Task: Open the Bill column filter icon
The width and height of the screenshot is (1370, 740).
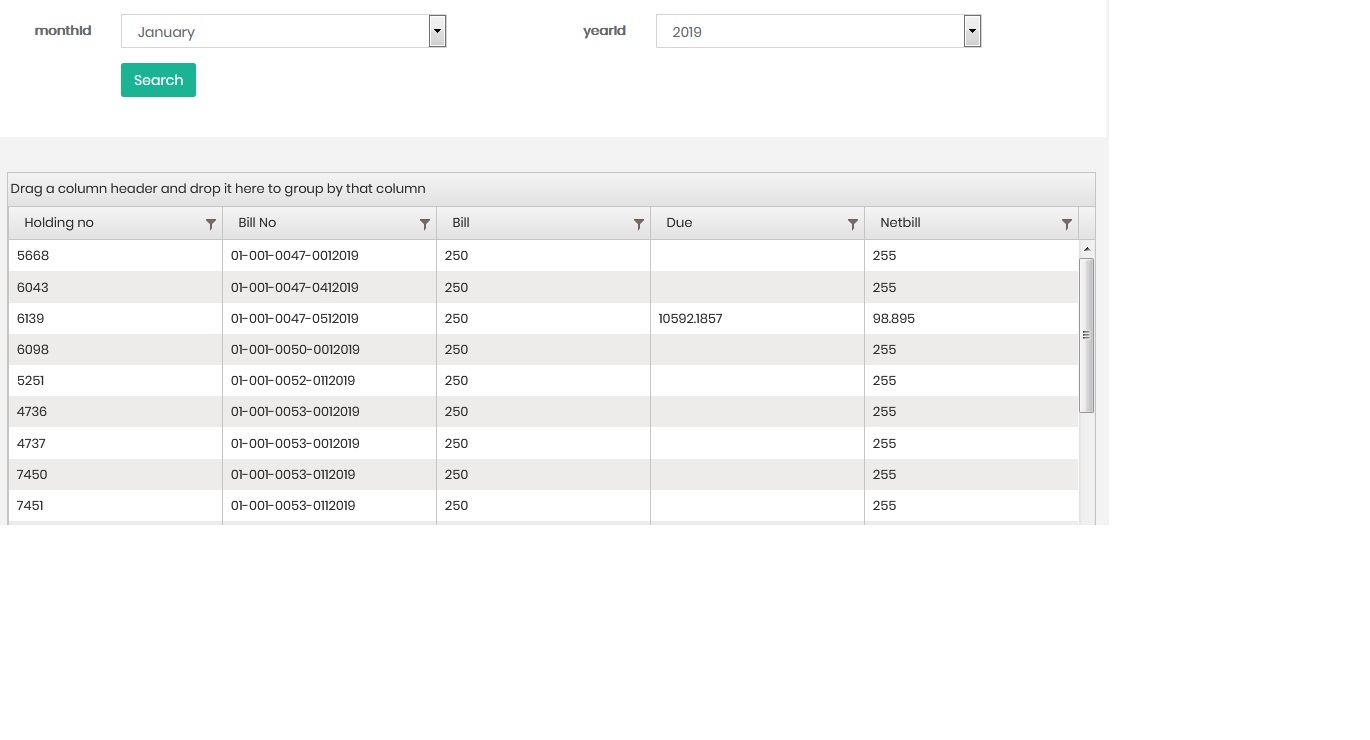Action: point(638,224)
